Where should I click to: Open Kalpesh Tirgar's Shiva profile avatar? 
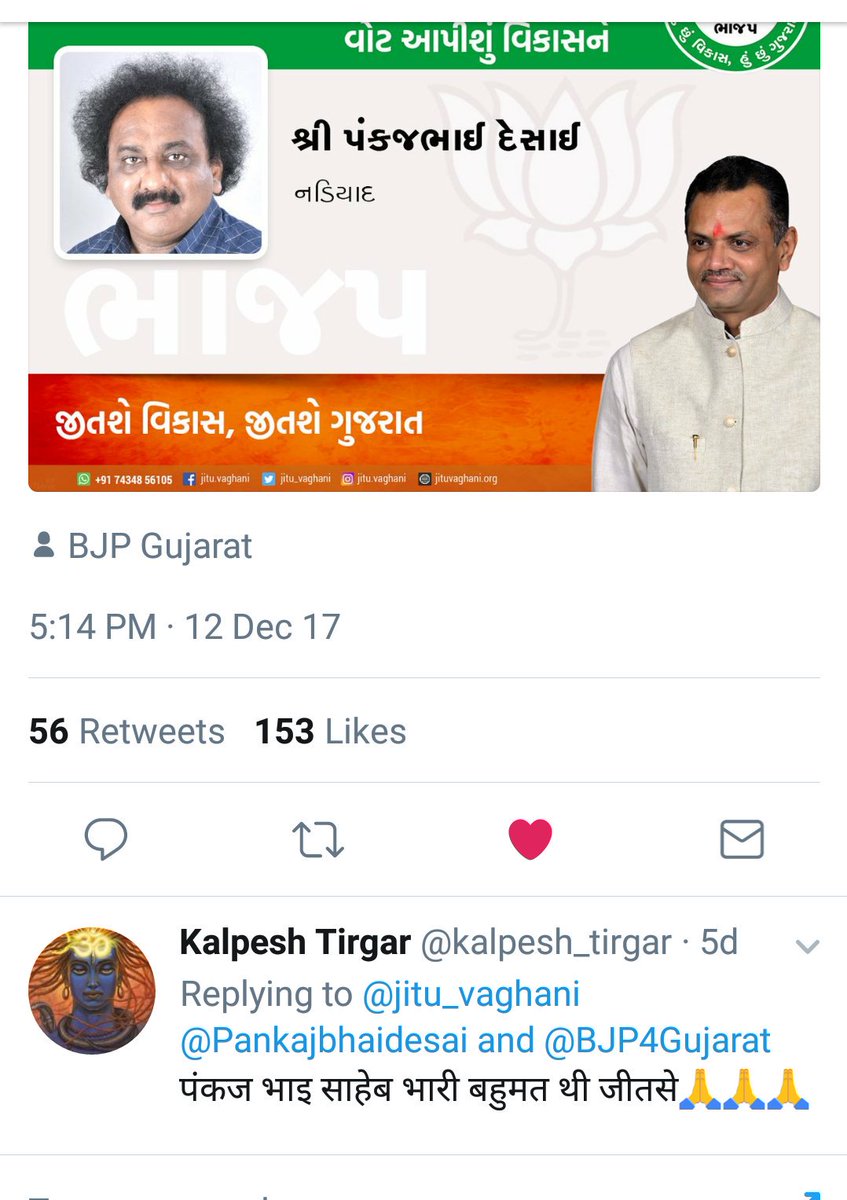click(x=91, y=990)
